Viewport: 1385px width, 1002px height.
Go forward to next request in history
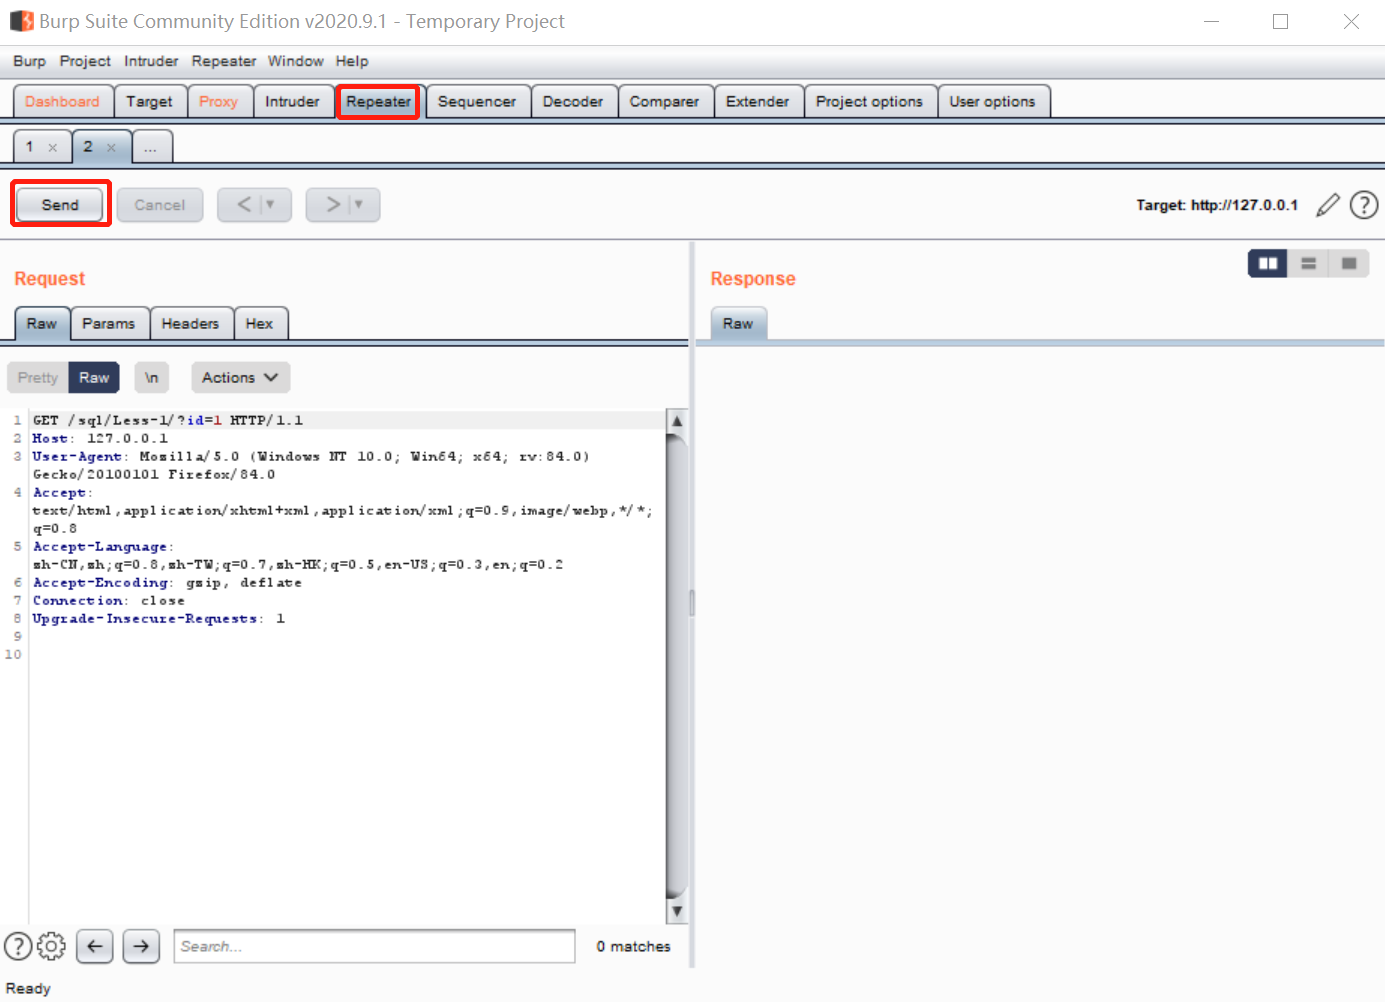pos(332,205)
